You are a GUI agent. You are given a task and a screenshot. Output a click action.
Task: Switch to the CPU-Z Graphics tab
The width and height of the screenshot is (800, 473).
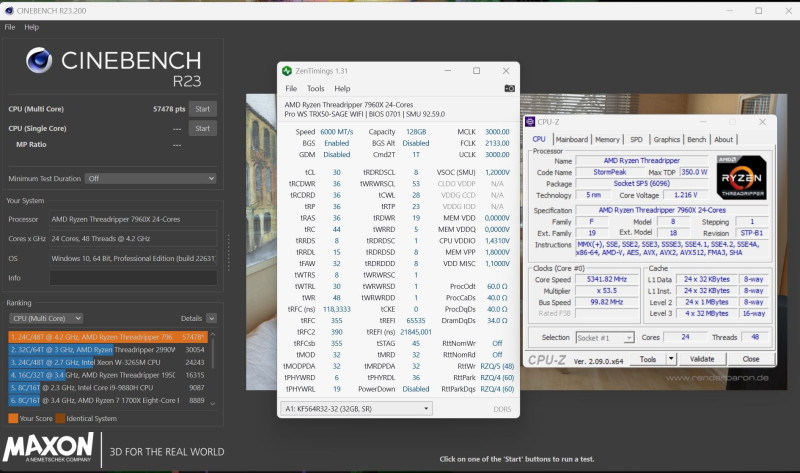pyautogui.click(x=666, y=139)
